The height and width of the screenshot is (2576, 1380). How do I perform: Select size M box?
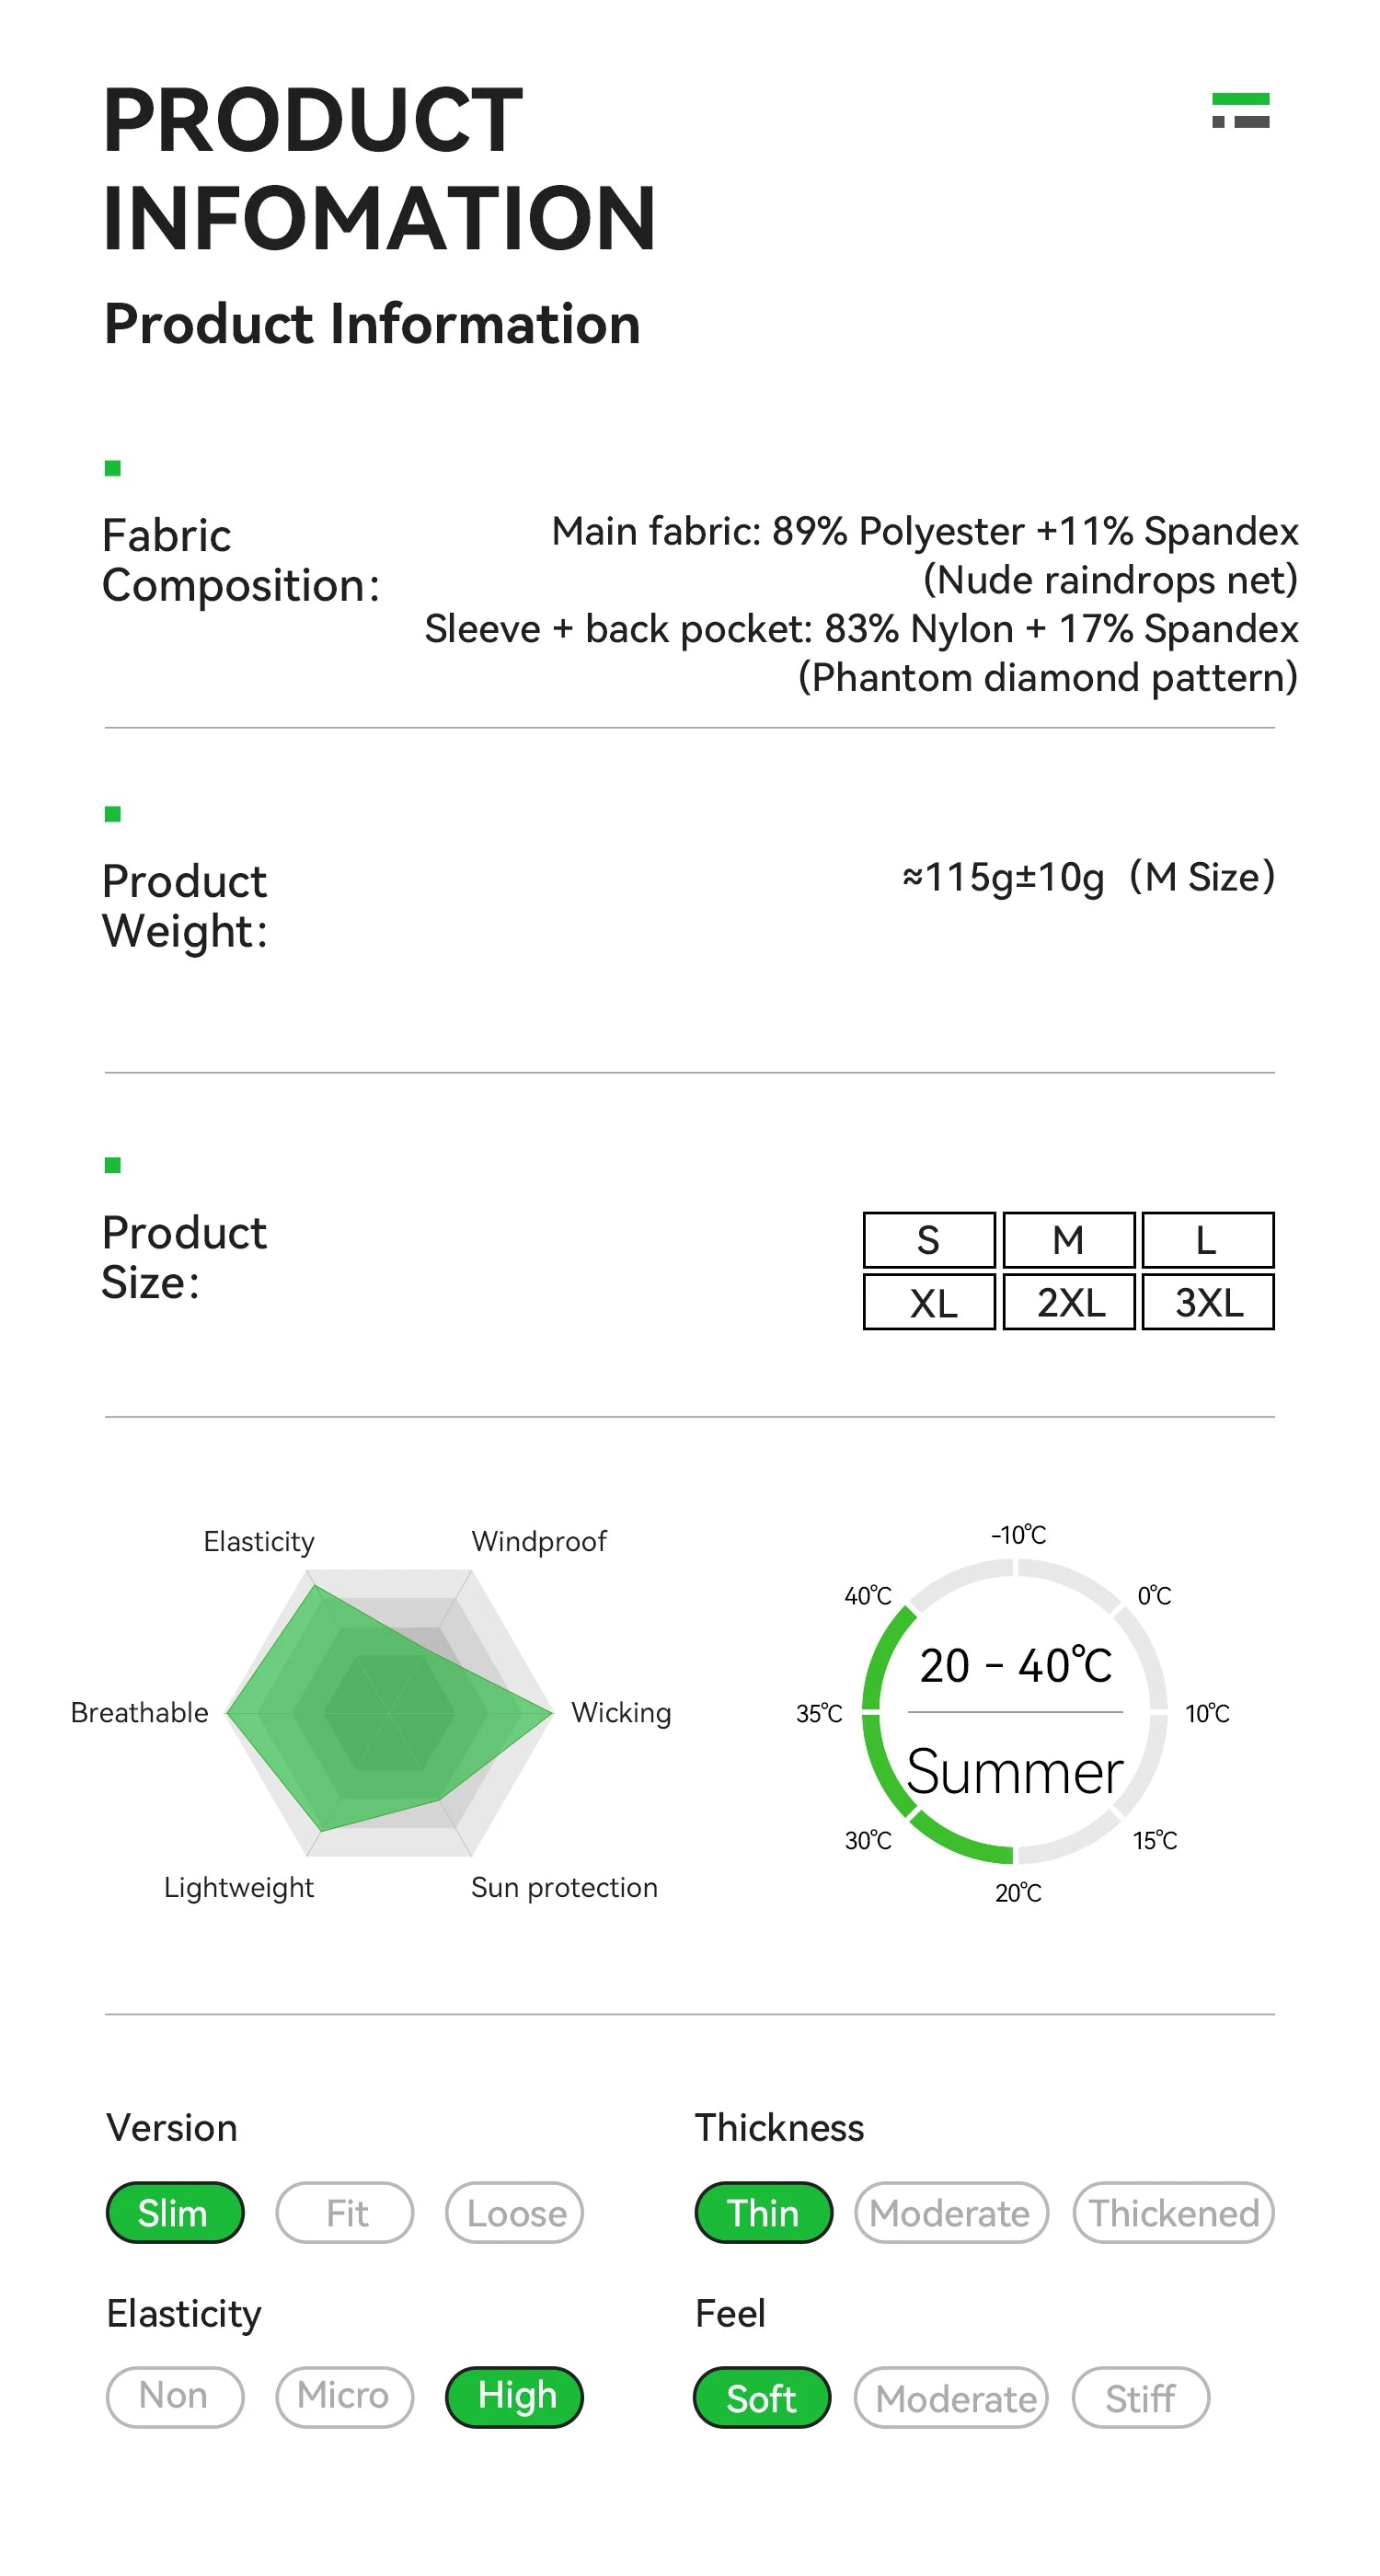pos(1068,1240)
